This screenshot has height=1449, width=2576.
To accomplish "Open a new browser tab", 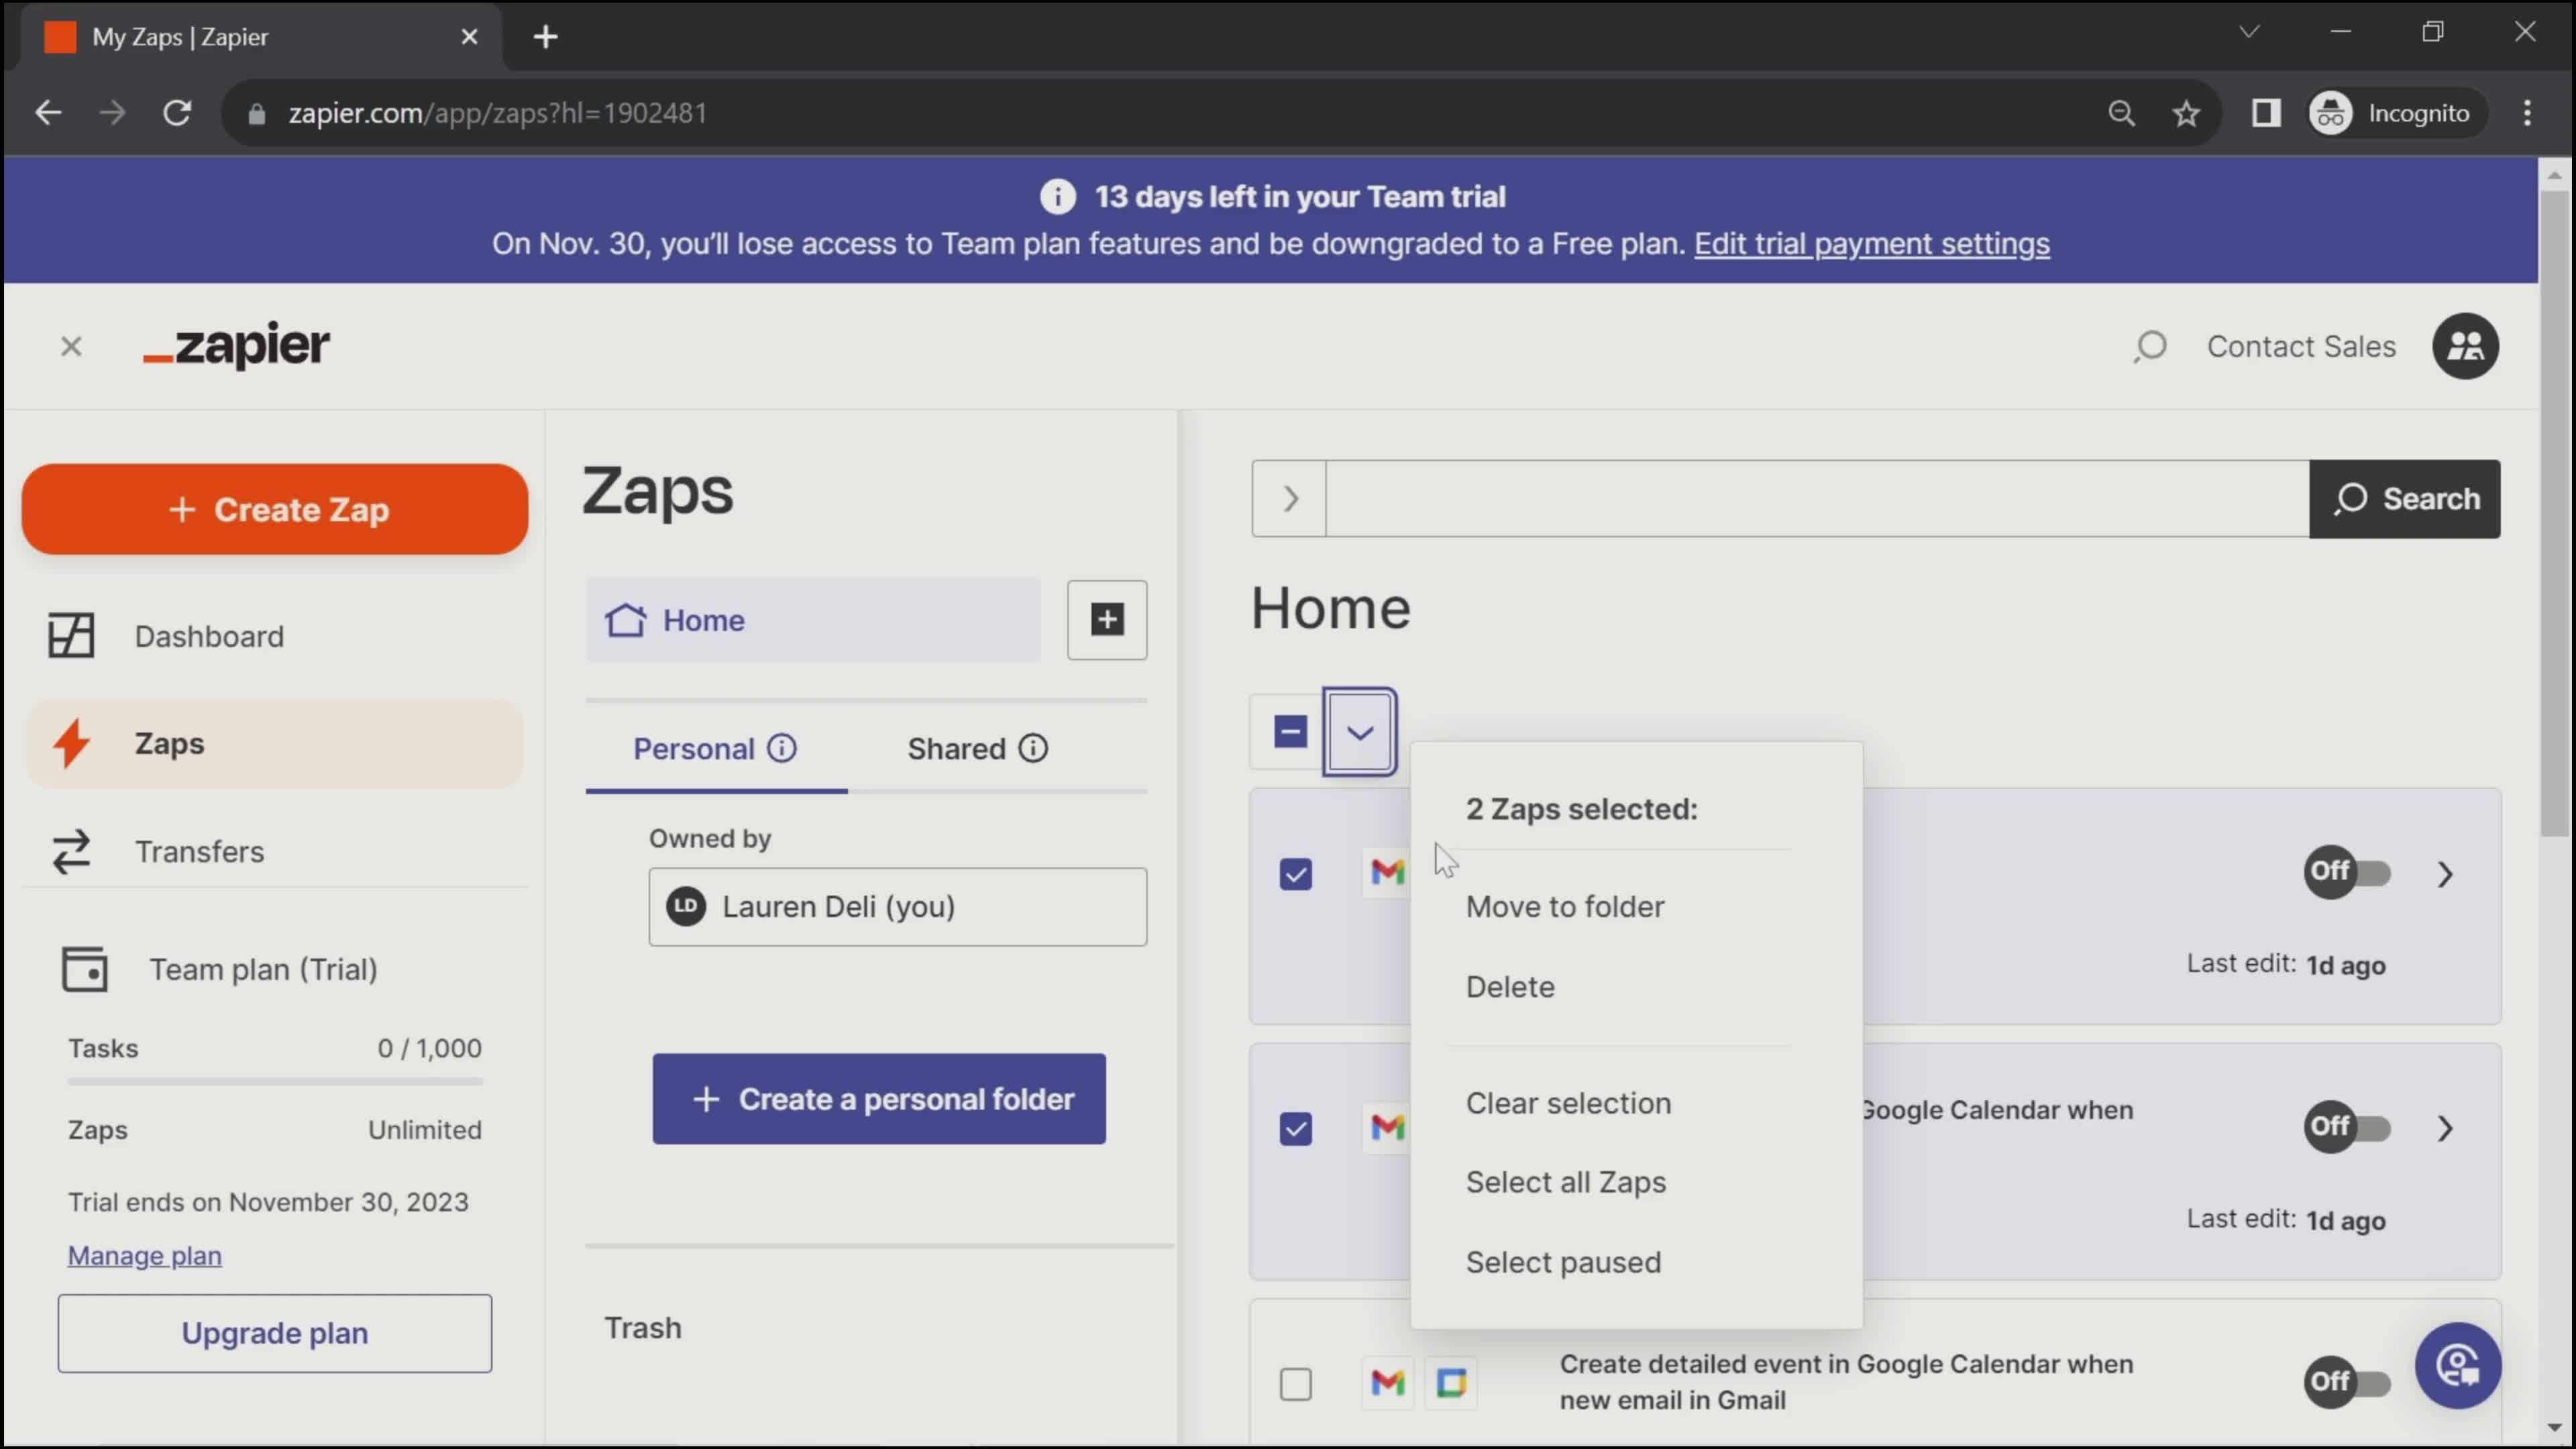I will coord(545,37).
